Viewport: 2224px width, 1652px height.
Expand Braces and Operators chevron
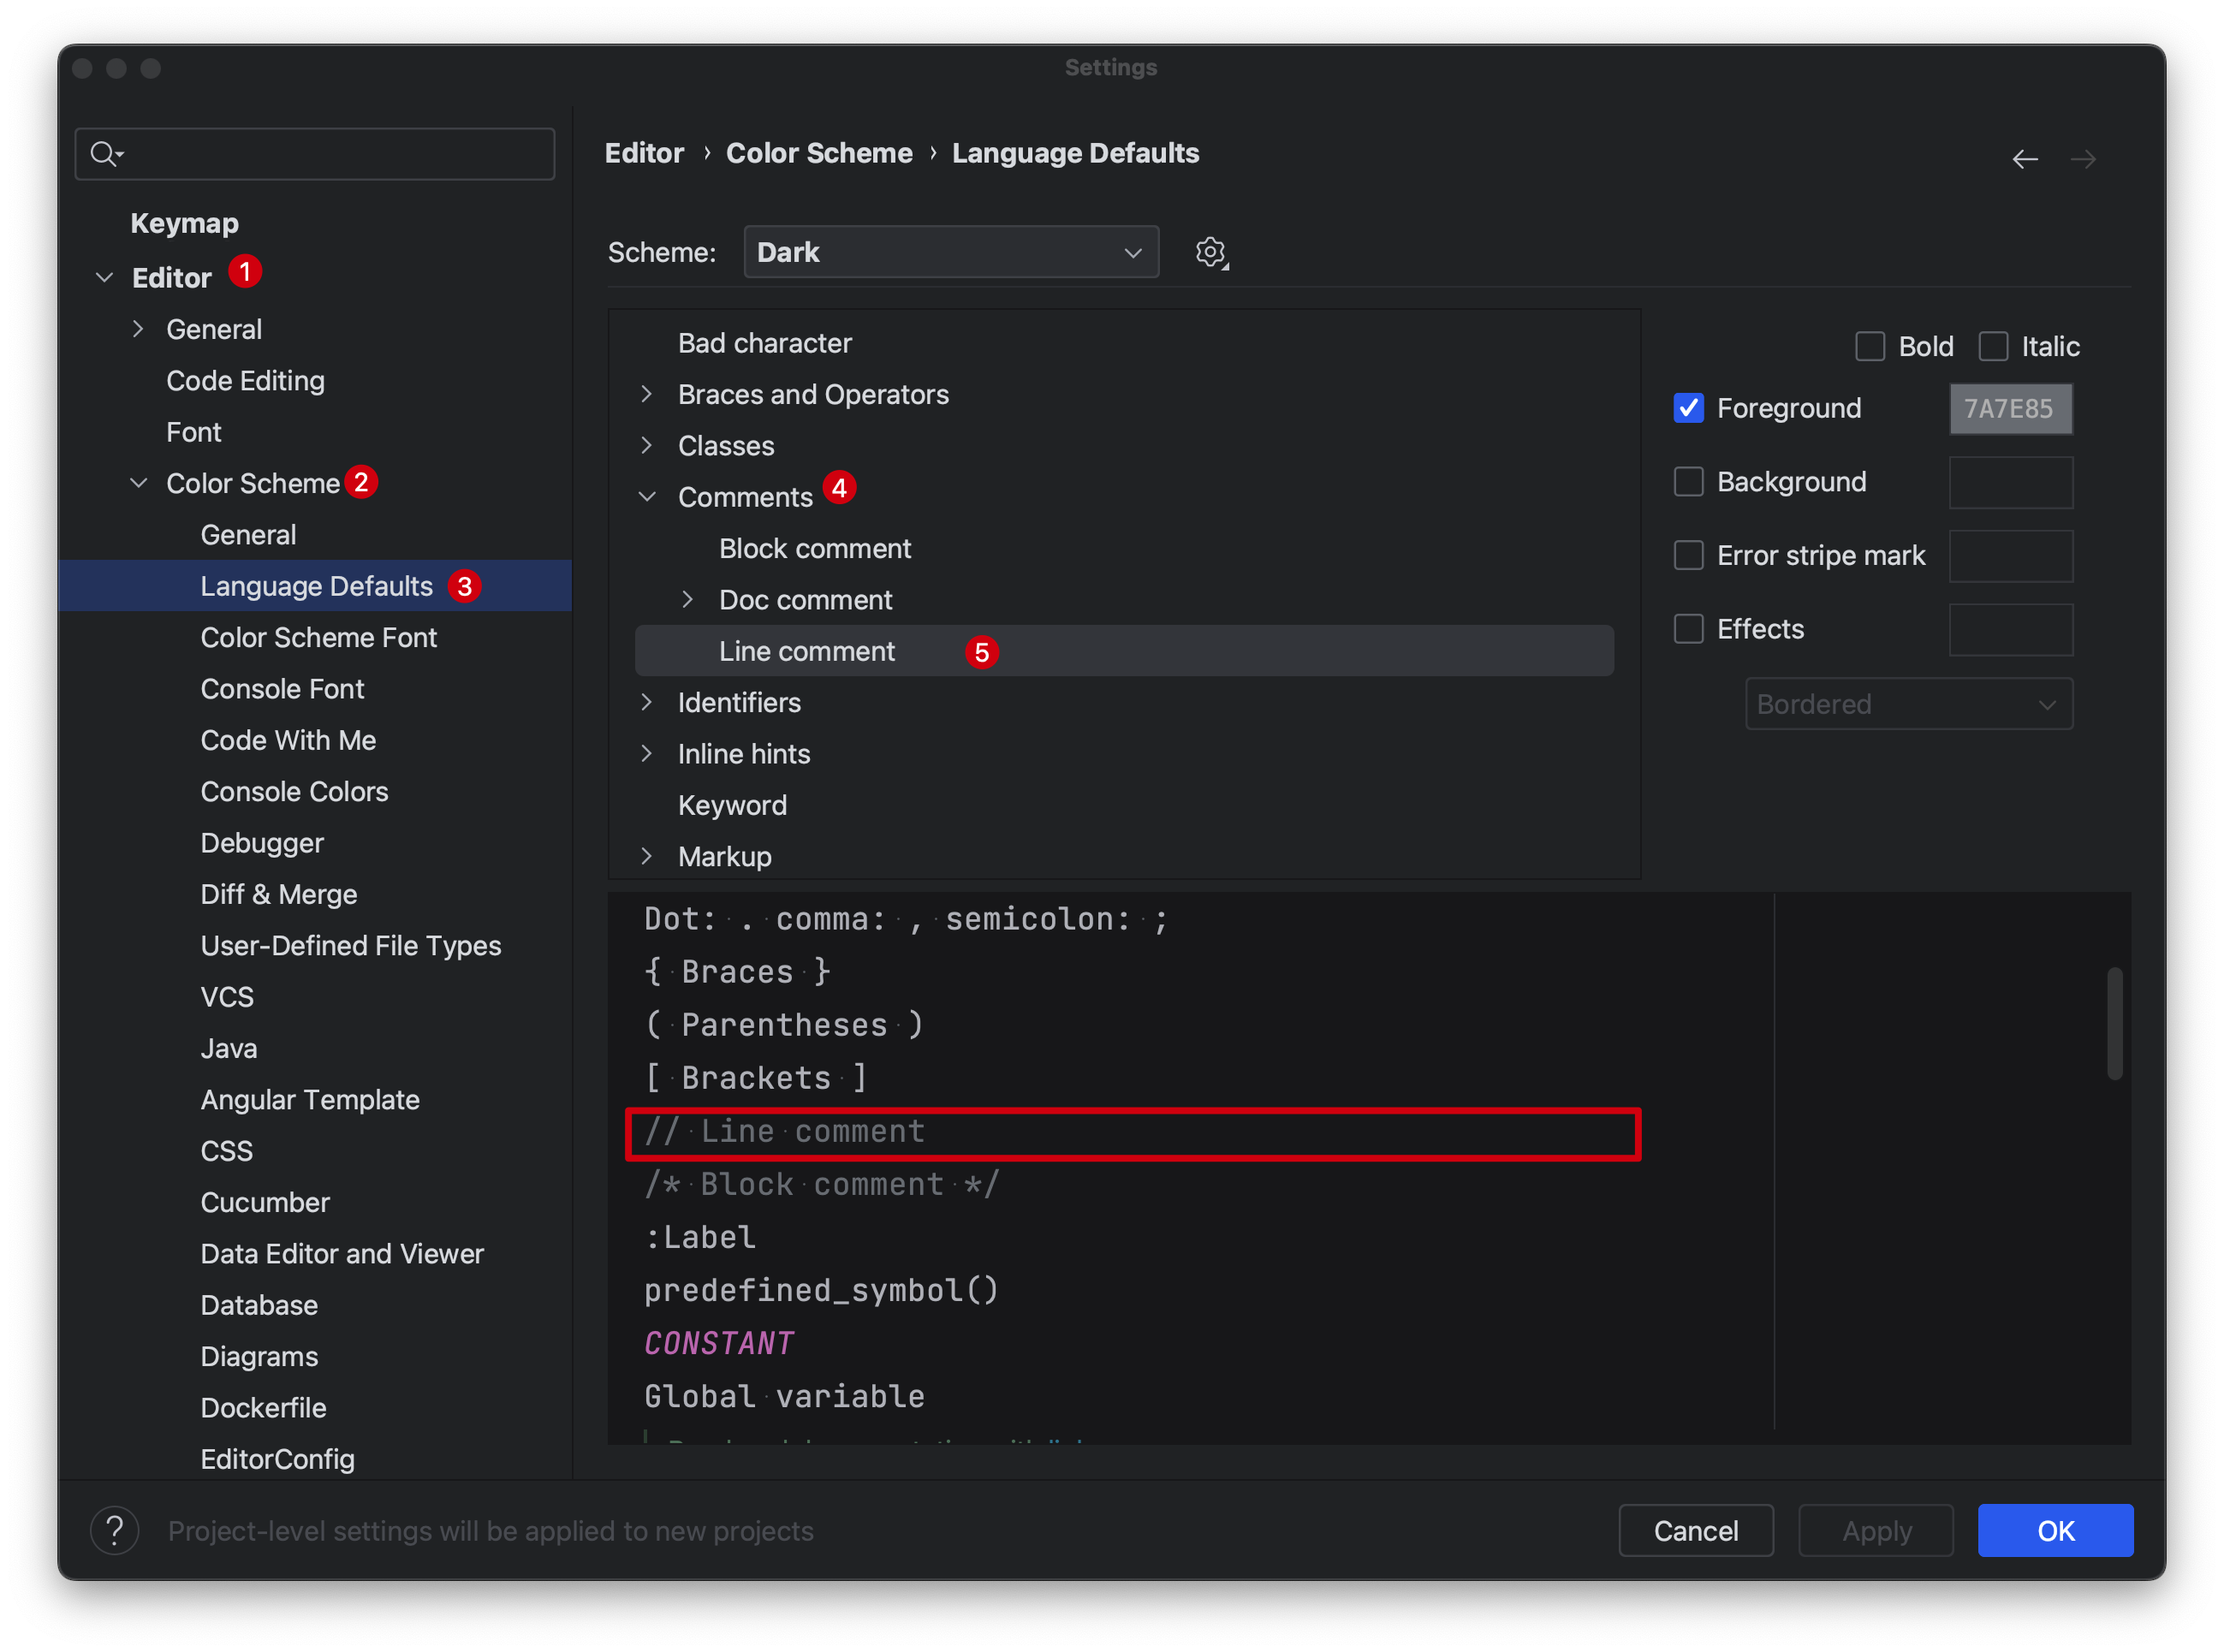(647, 394)
